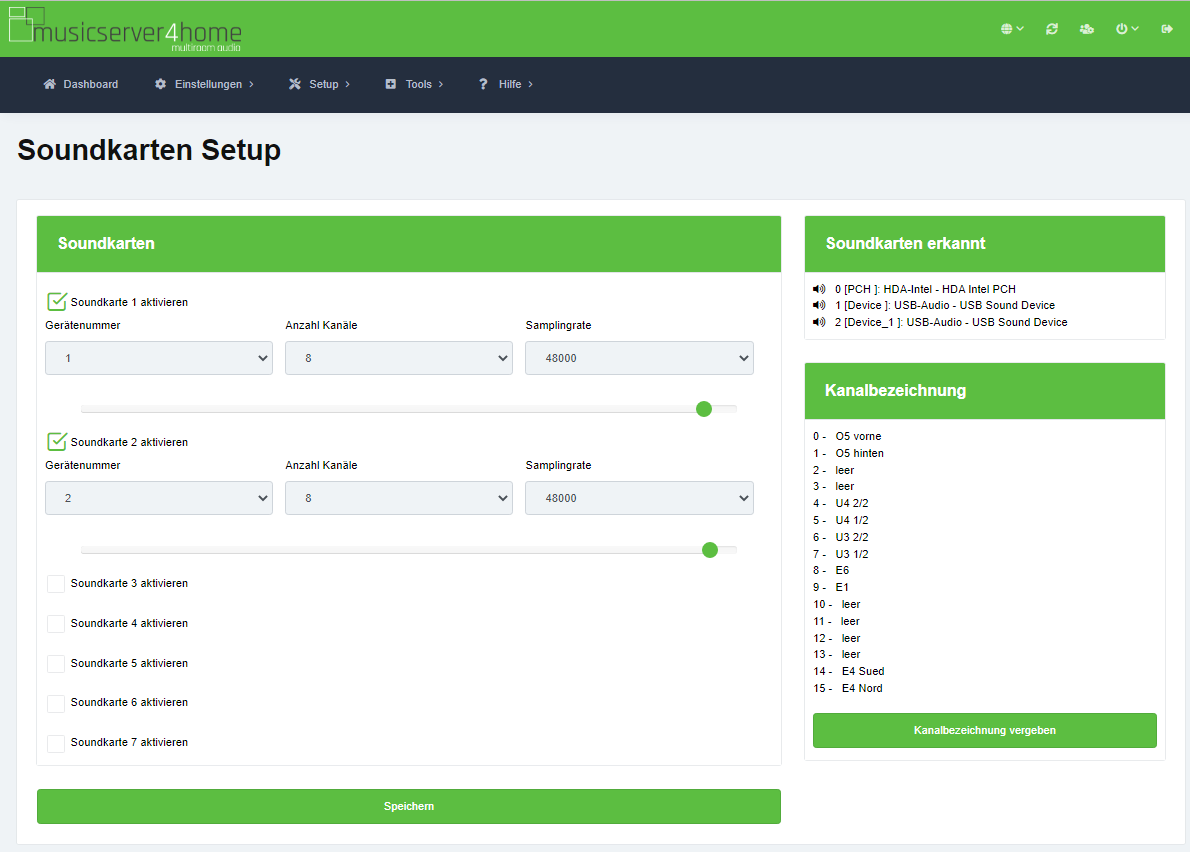This screenshot has height=852, width=1190.
Task: Expand Anzahl Kanäle dropdown for Soundkarte 2
Action: [x=399, y=498]
